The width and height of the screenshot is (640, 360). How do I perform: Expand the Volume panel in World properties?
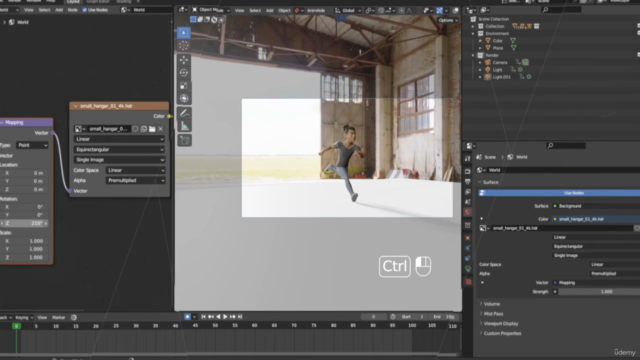coord(491,304)
